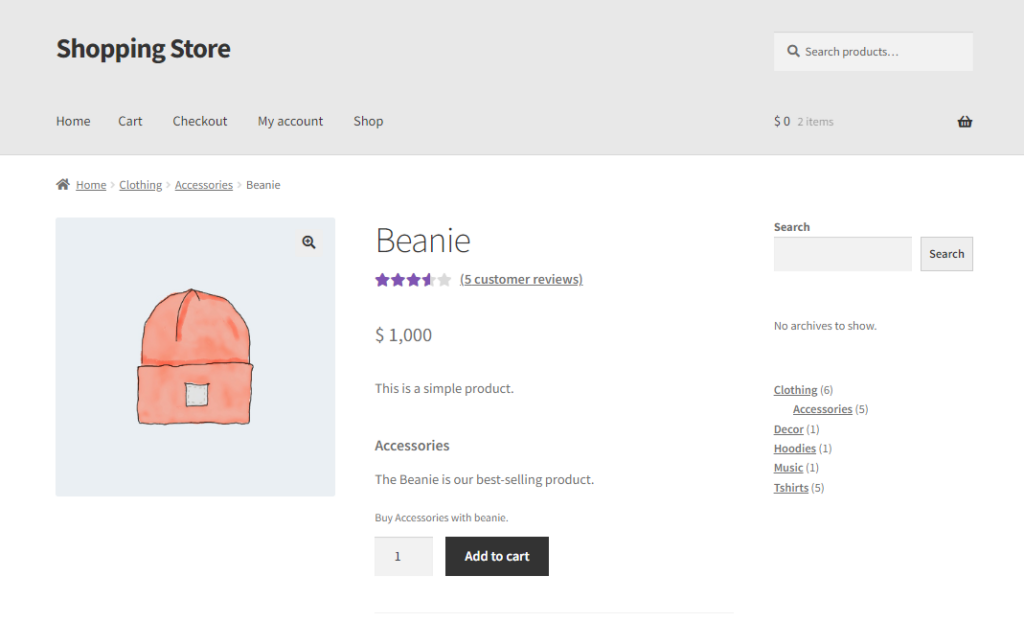Click the sidebar Search text field

(842, 254)
